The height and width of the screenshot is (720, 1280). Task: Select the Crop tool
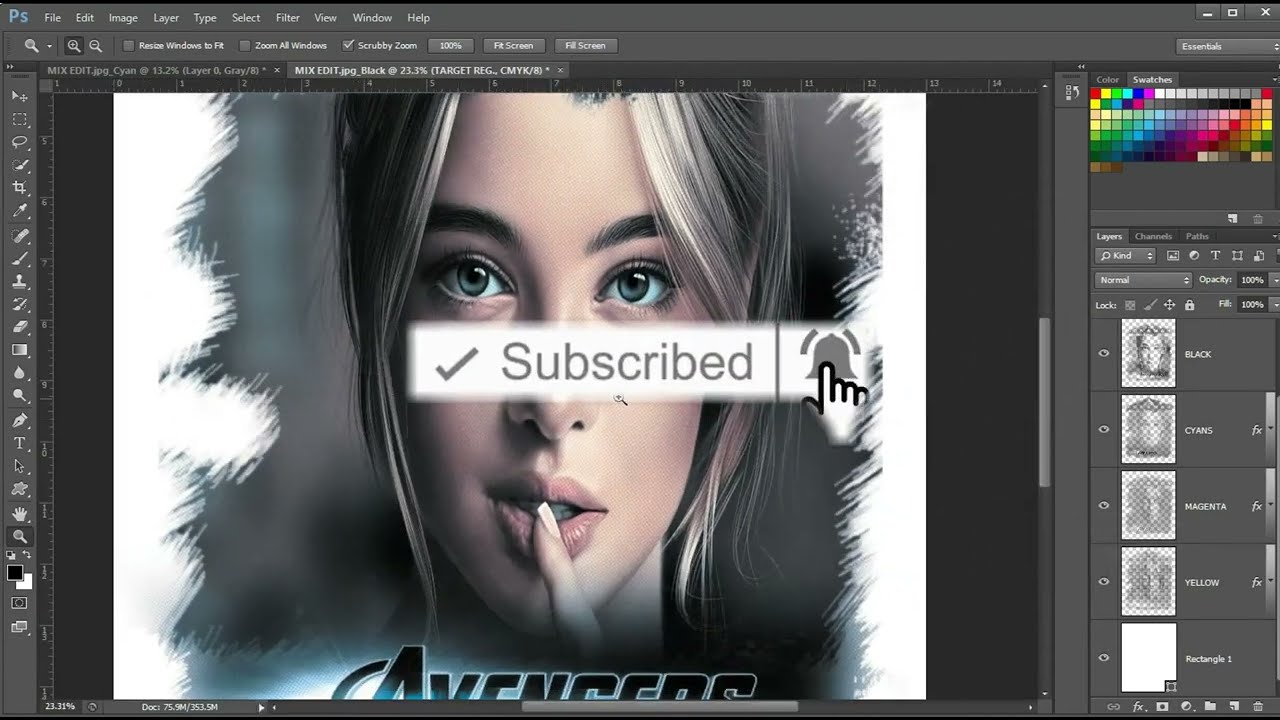(x=19, y=188)
